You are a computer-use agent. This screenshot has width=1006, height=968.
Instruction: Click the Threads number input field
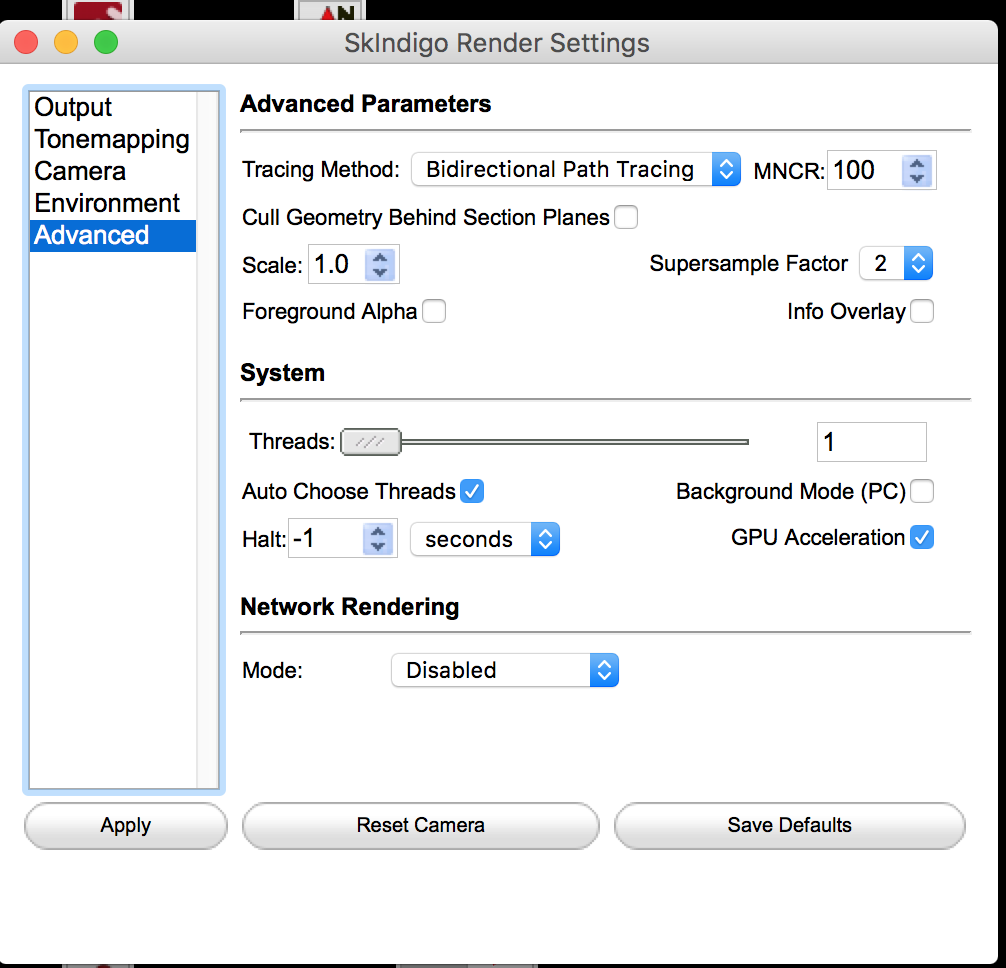coord(871,442)
